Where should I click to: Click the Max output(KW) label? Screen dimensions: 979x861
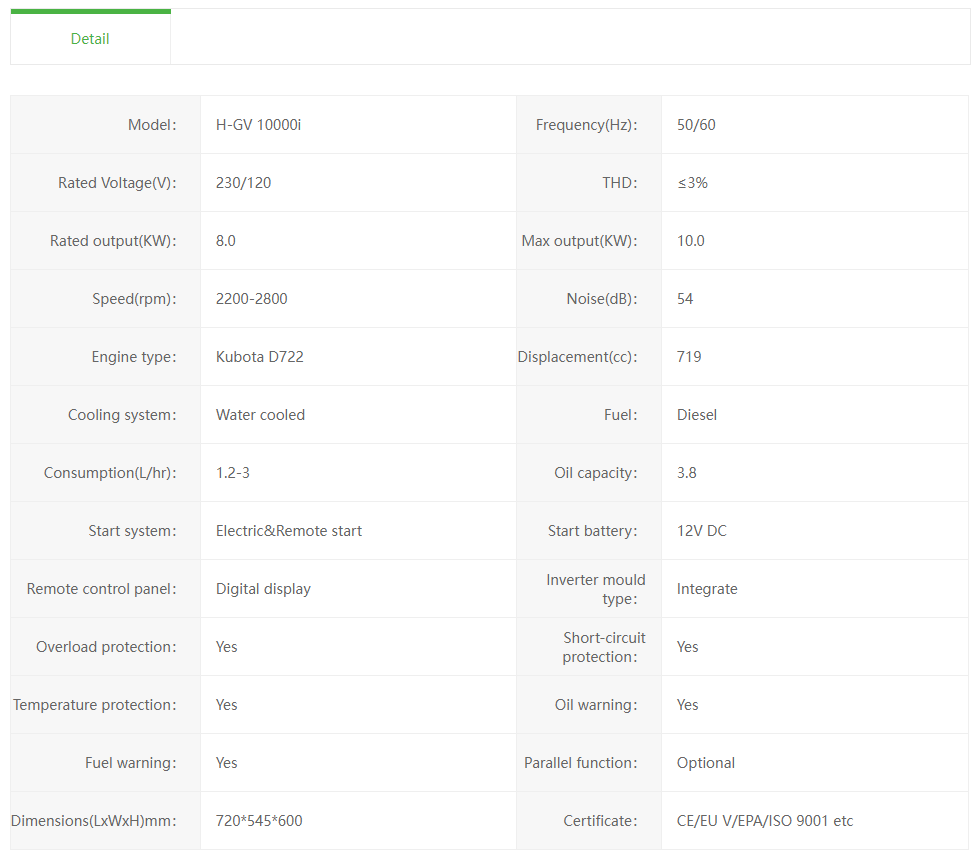pos(579,241)
